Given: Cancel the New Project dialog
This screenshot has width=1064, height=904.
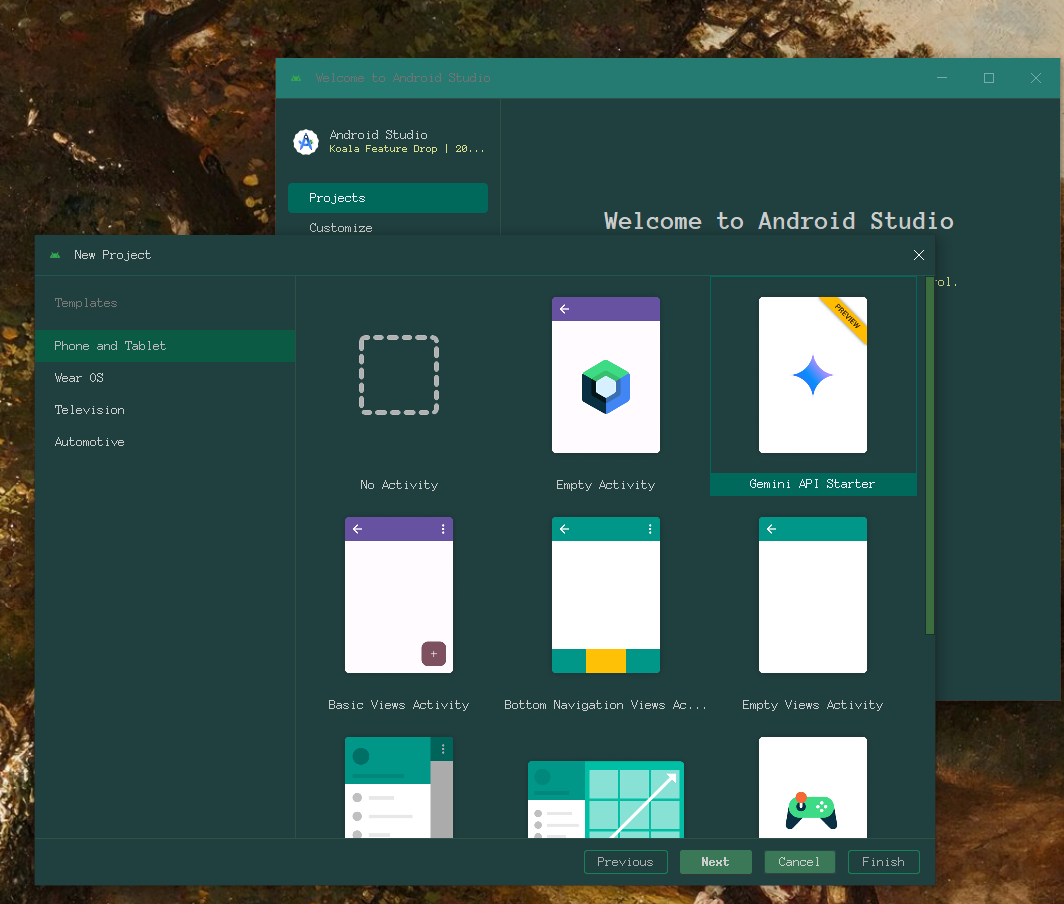Looking at the screenshot, I should [x=799, y=862].
